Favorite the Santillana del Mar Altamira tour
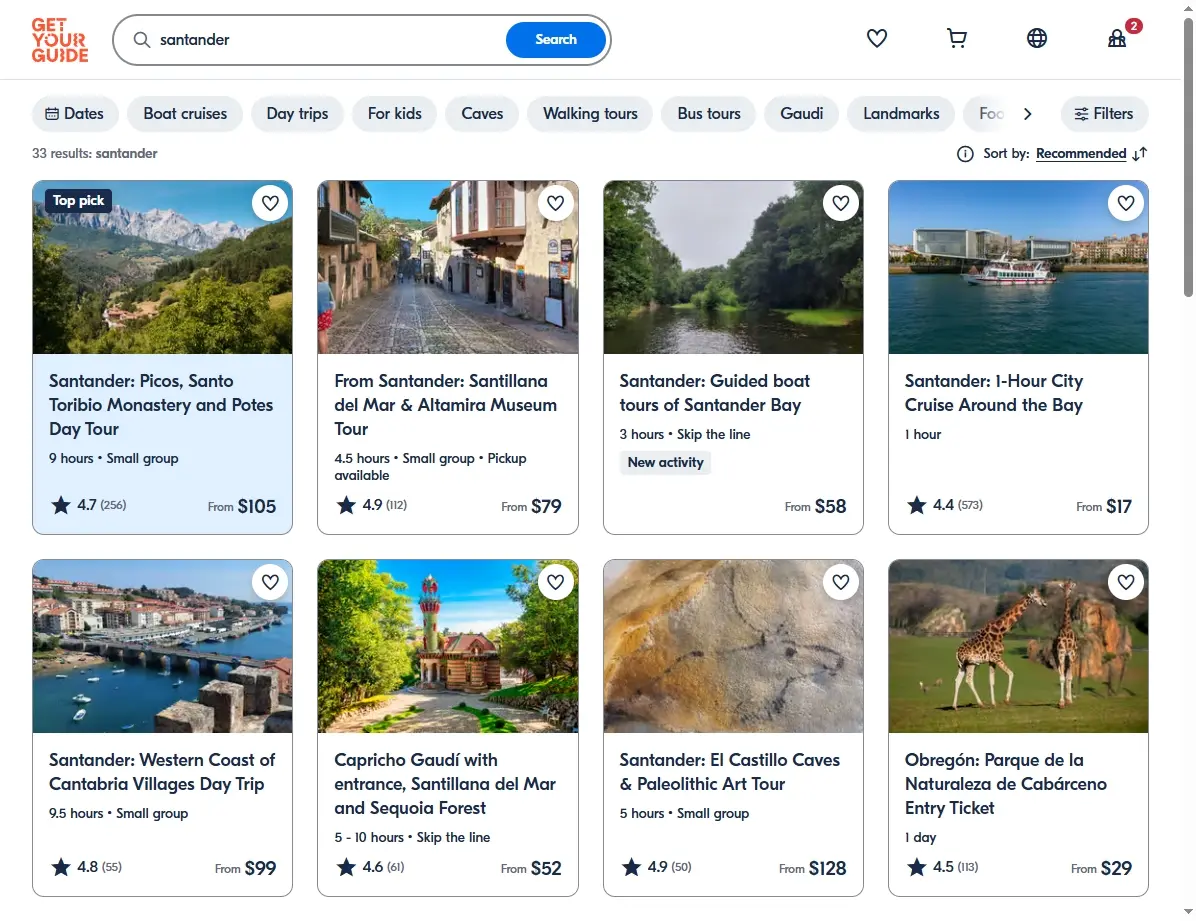Image resolution: width=1196 pixels, height=921 pixels. (x=555, y=203)
